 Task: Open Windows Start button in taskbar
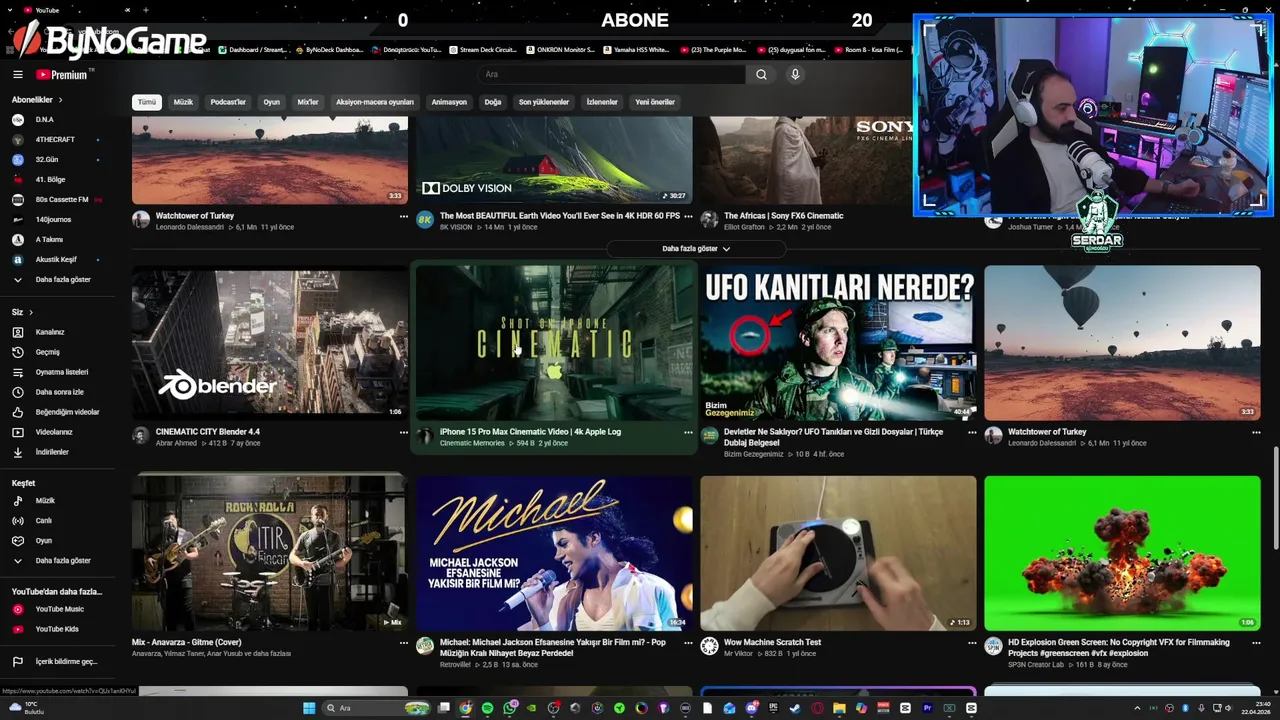coord(309,708)
